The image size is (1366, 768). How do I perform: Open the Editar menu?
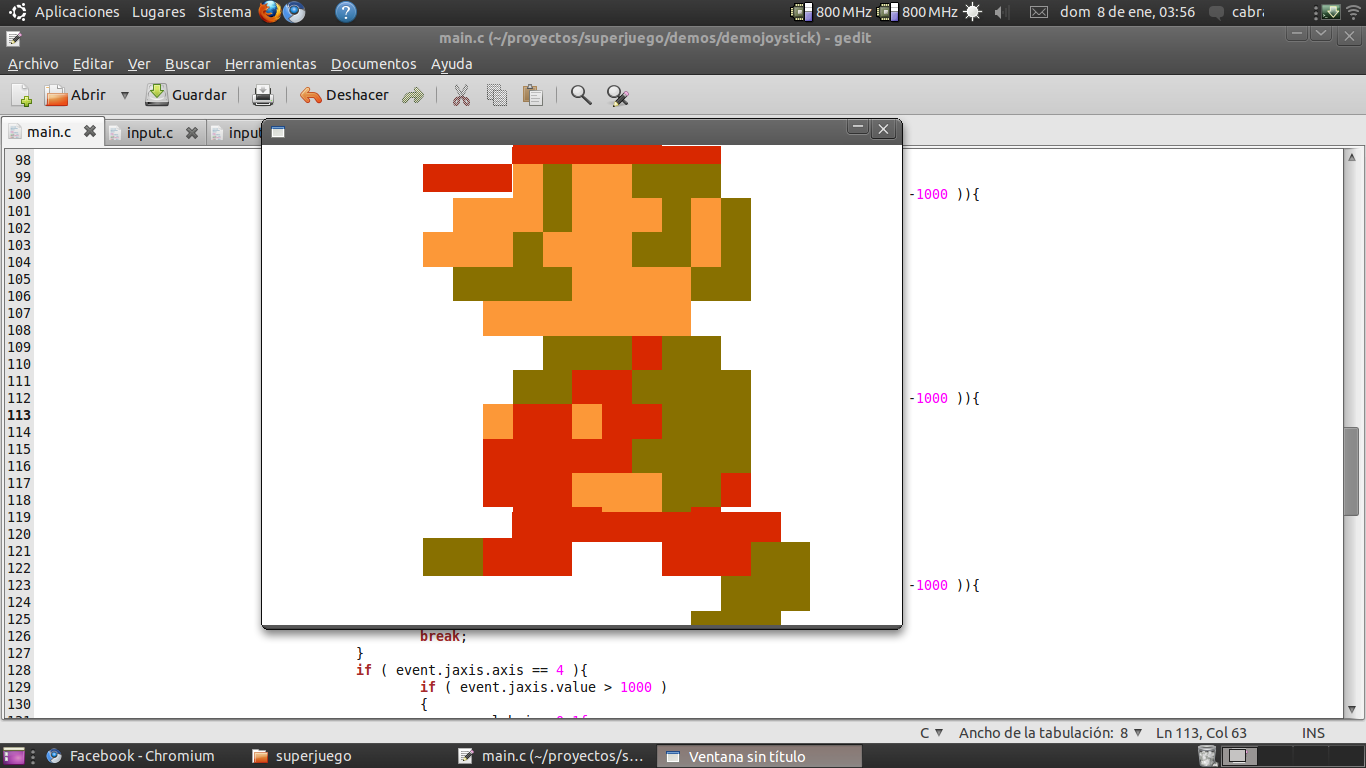93,64
